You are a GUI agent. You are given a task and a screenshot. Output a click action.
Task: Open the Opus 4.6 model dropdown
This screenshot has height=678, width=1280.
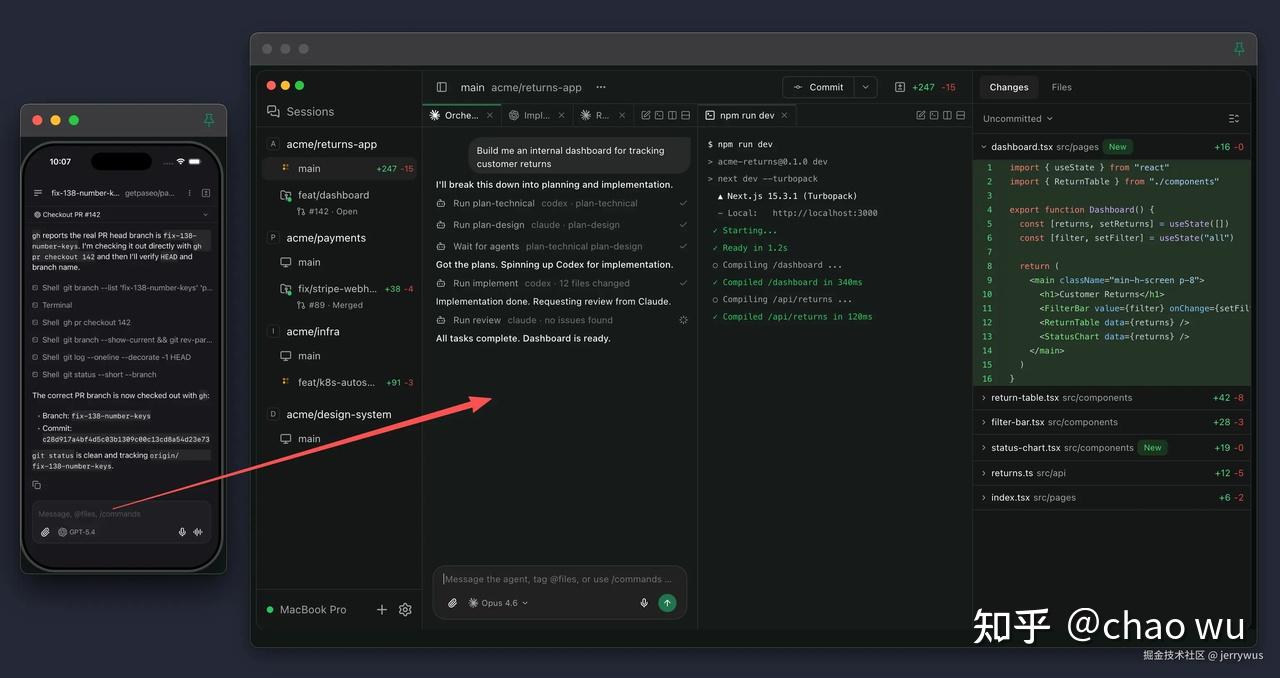[498, 603]
